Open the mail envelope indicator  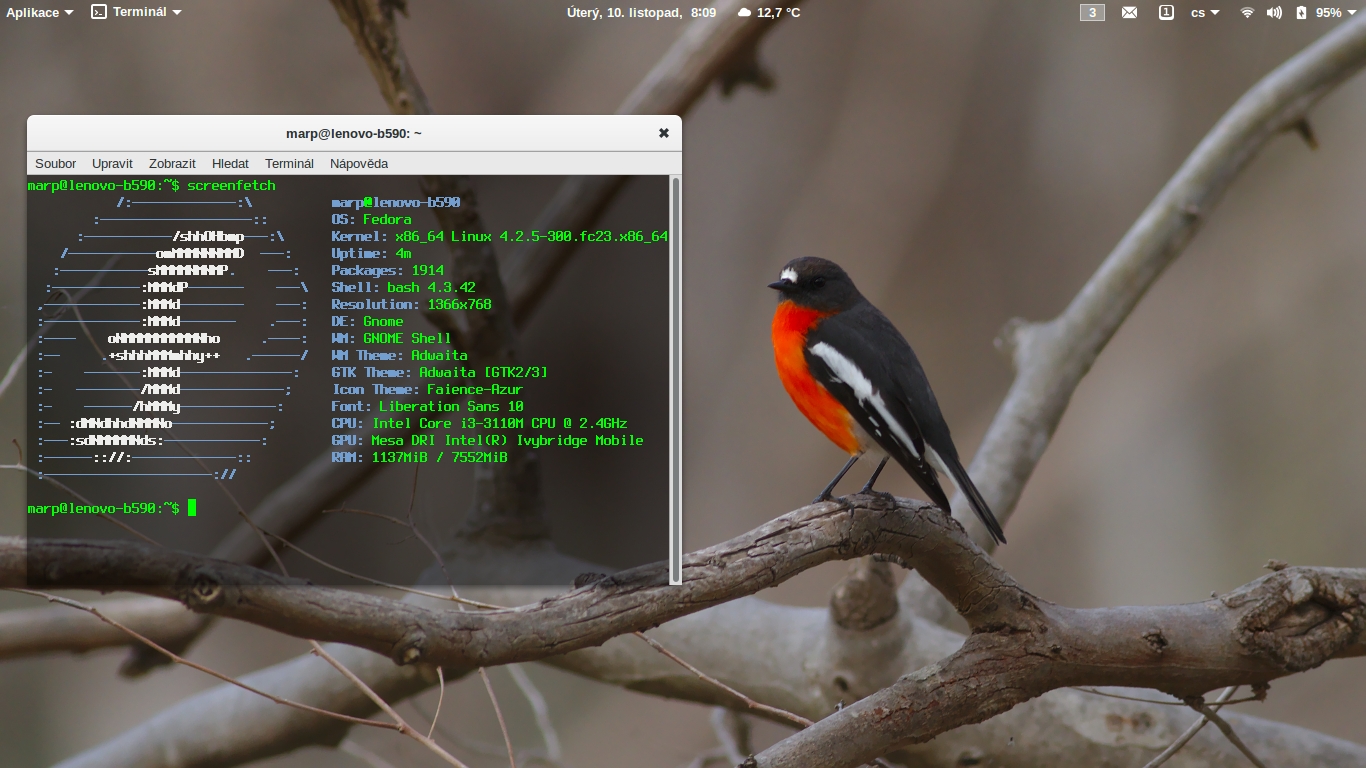coord(1129,13)
